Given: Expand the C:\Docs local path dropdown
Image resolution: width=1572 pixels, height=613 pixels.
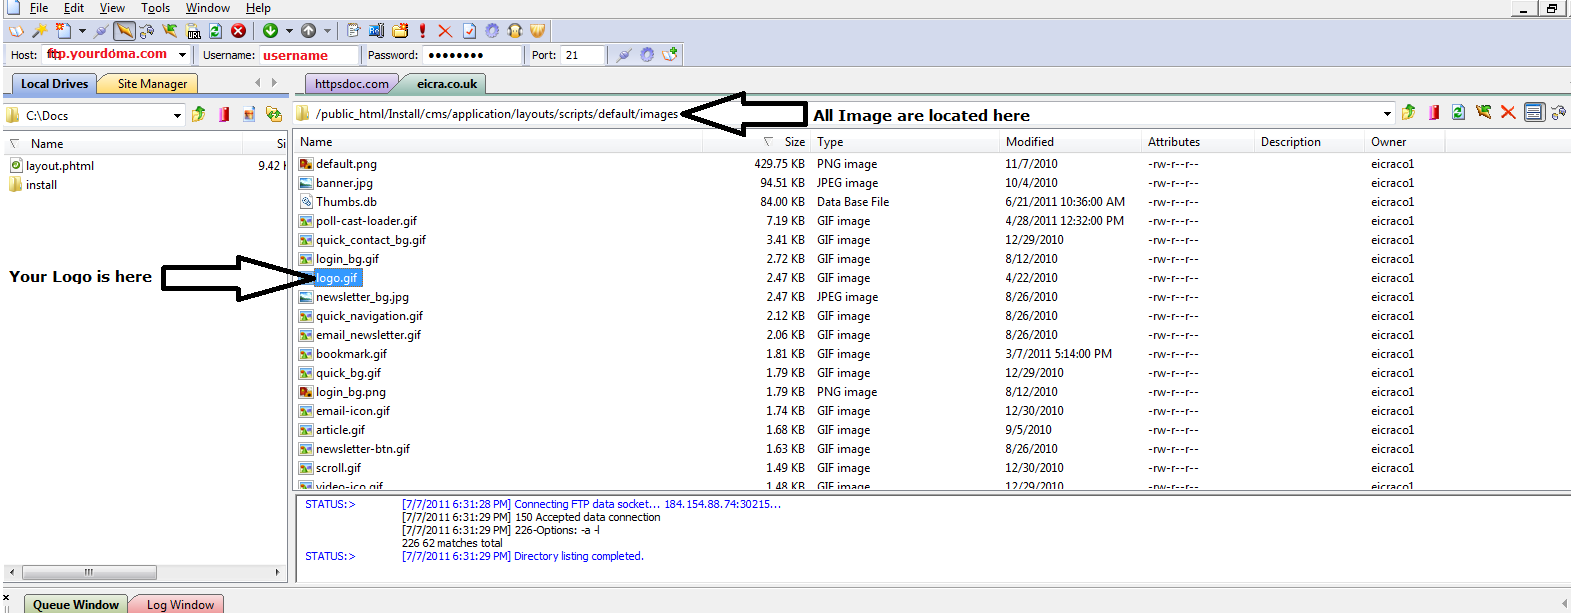Looking at the screenshot, I should (x=177, y=116).
